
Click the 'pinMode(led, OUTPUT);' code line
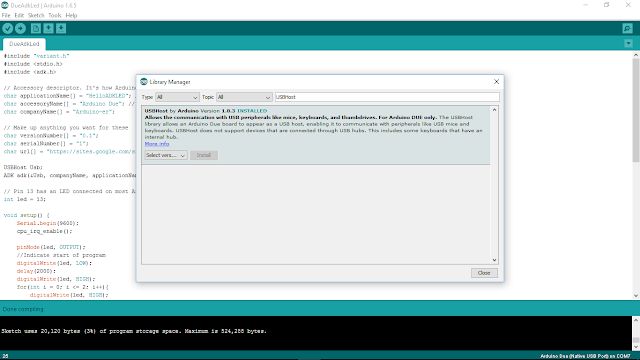[x=51, y=247]
